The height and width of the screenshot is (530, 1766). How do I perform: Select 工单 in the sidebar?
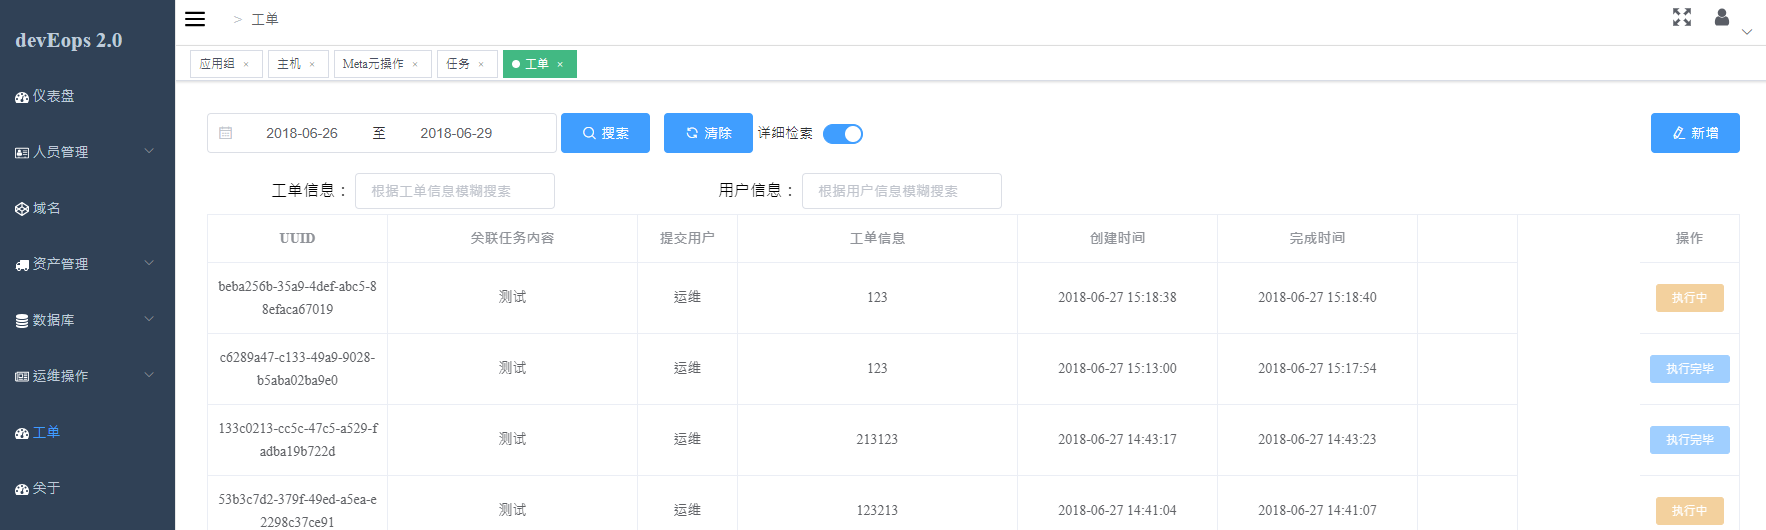click(x=87, y=432)
